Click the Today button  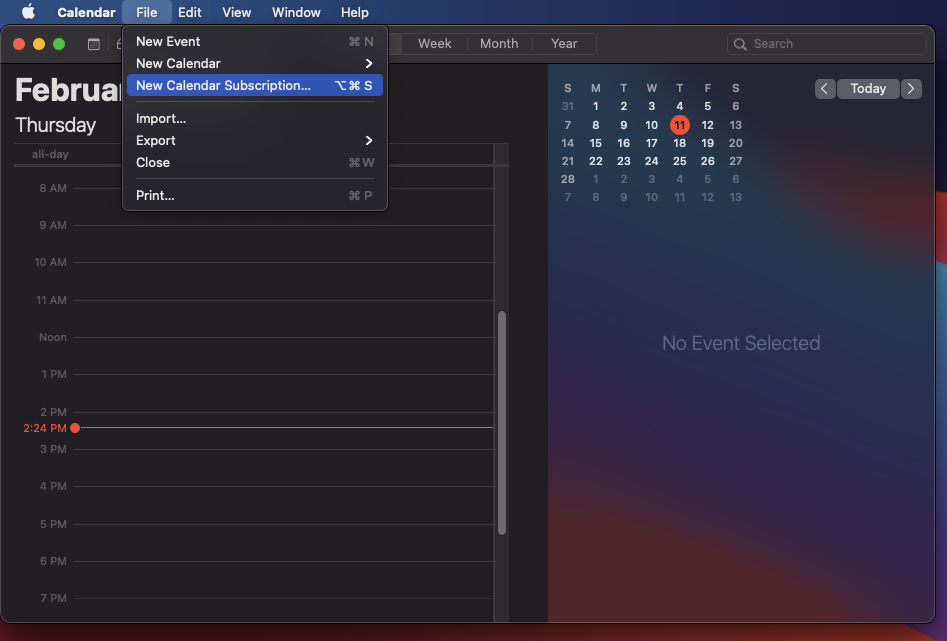pyautogui.click(x=868, y=89)
